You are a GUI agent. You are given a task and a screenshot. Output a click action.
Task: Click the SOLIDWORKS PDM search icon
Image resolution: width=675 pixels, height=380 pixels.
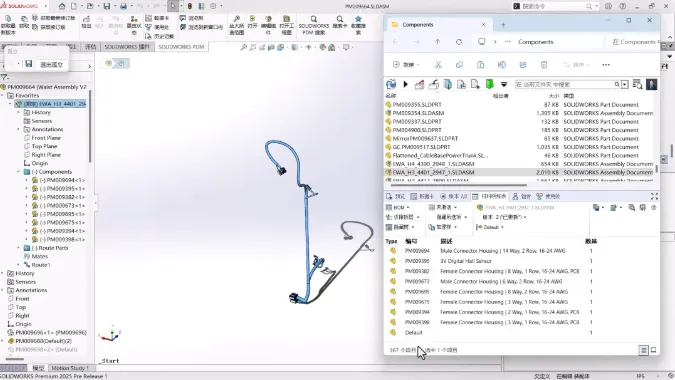(314, 19)
